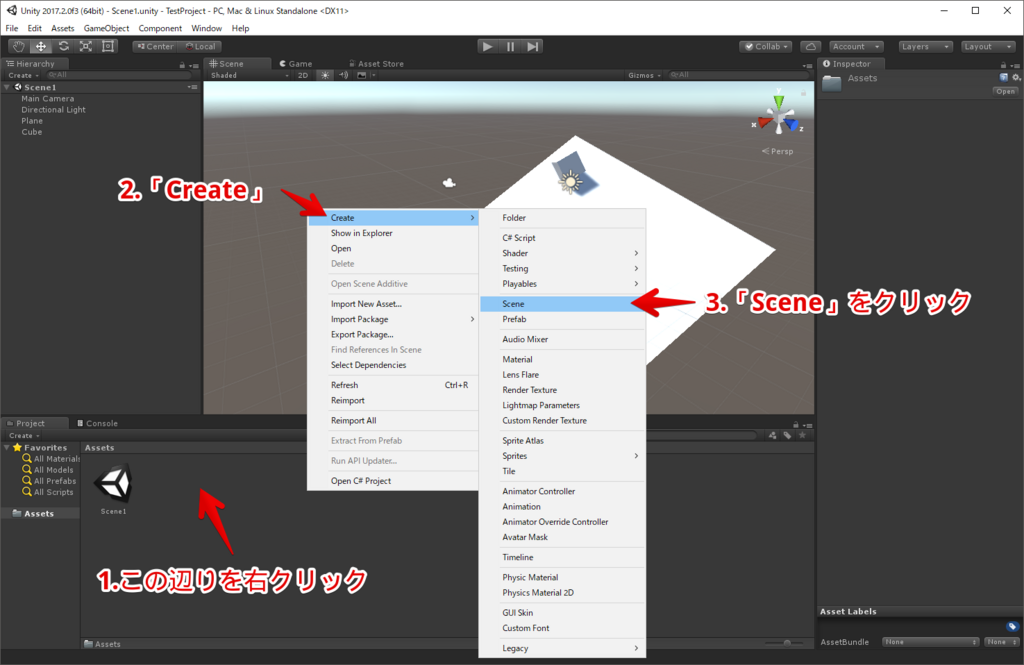Search by label icon in Project

(788, 435)
